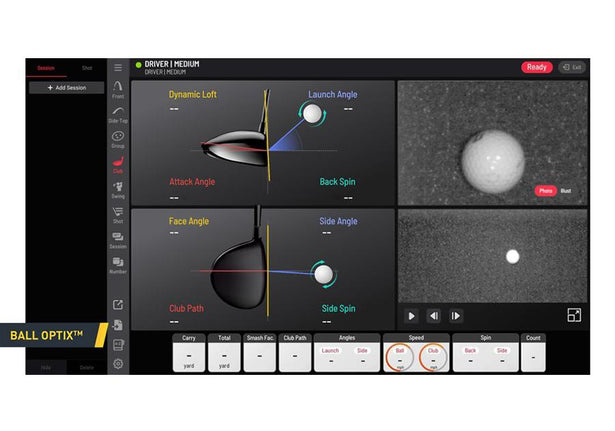The width and height of the screenshot is (615, 431).
Task: Switch to the Side-Top view icon
Action: (x=118, y=114)
